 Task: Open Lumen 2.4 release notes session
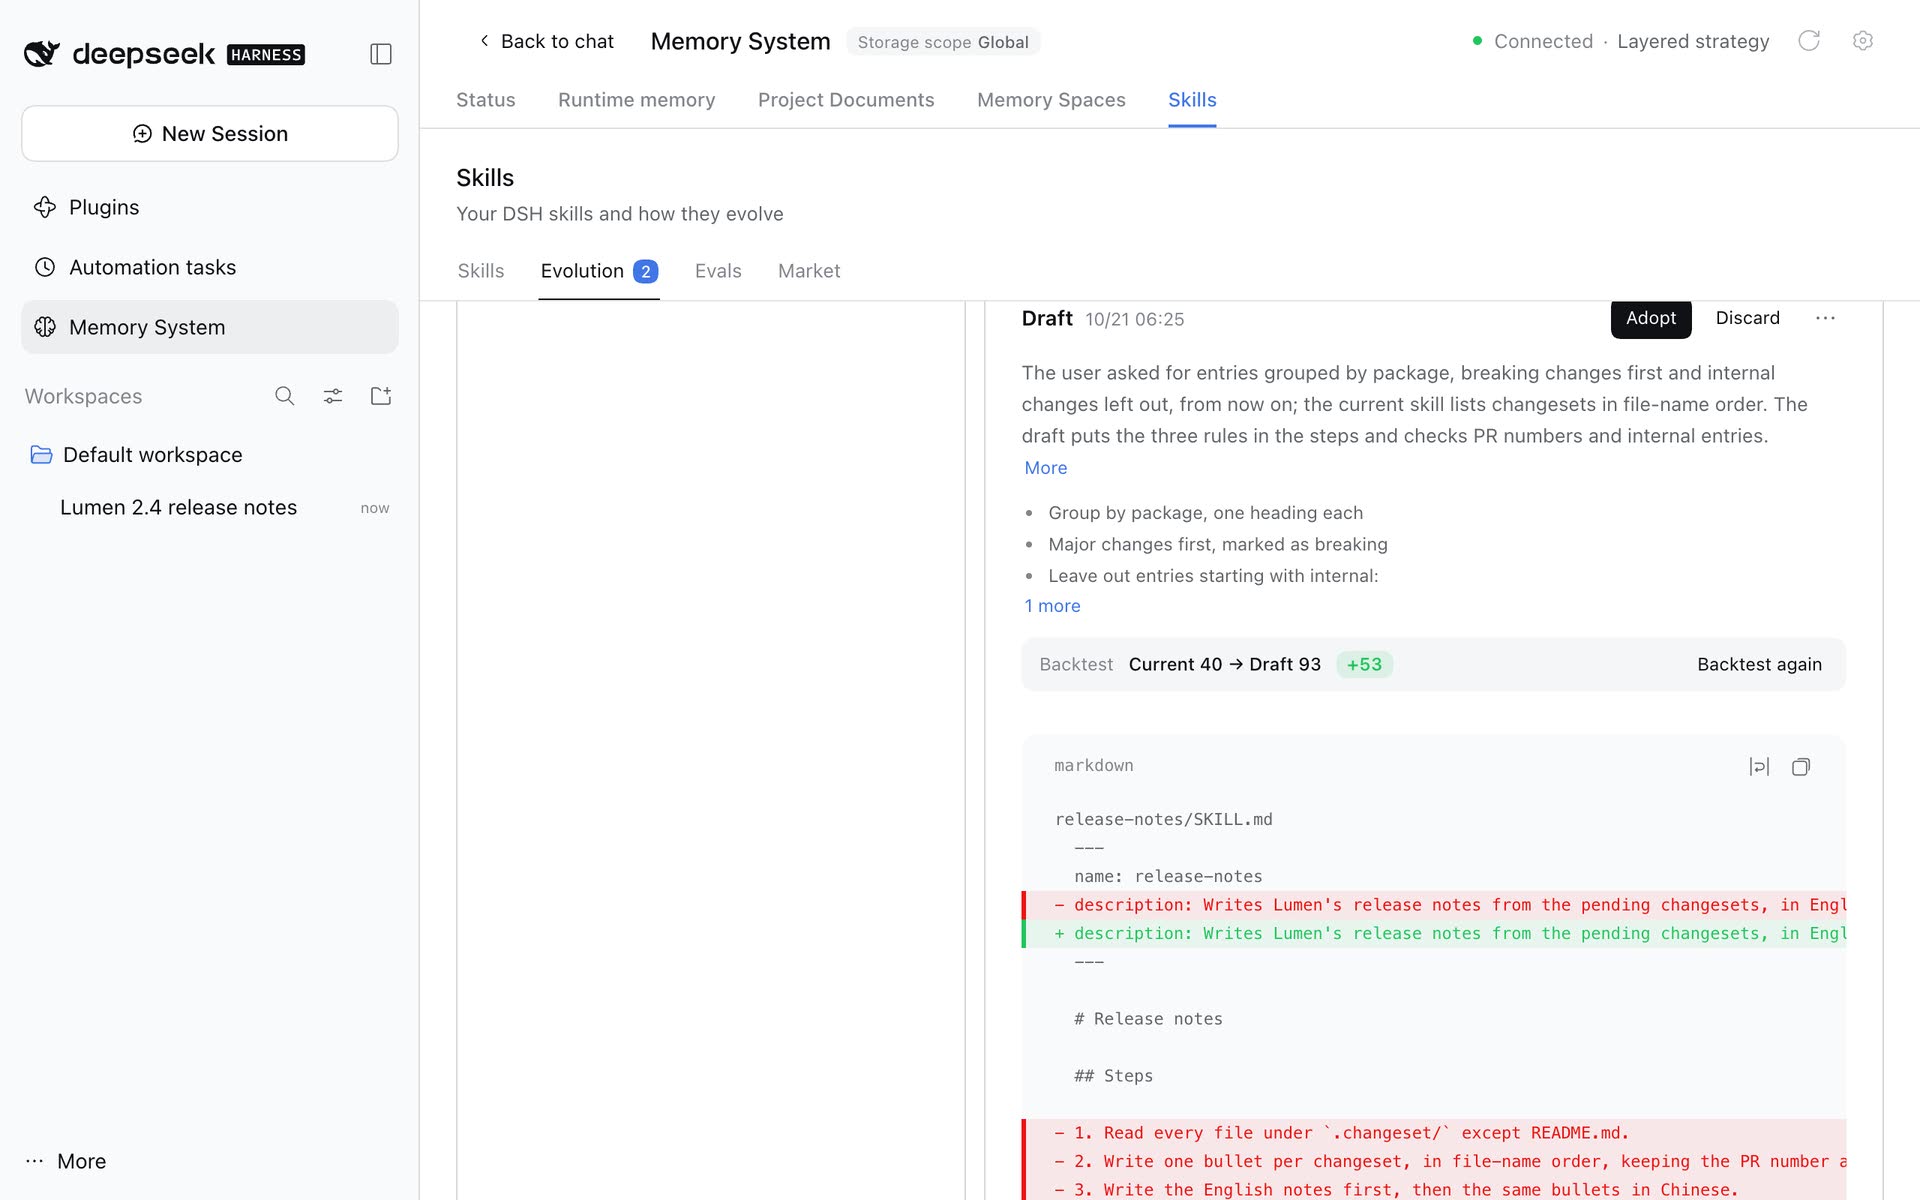click(x=210, y=507)
